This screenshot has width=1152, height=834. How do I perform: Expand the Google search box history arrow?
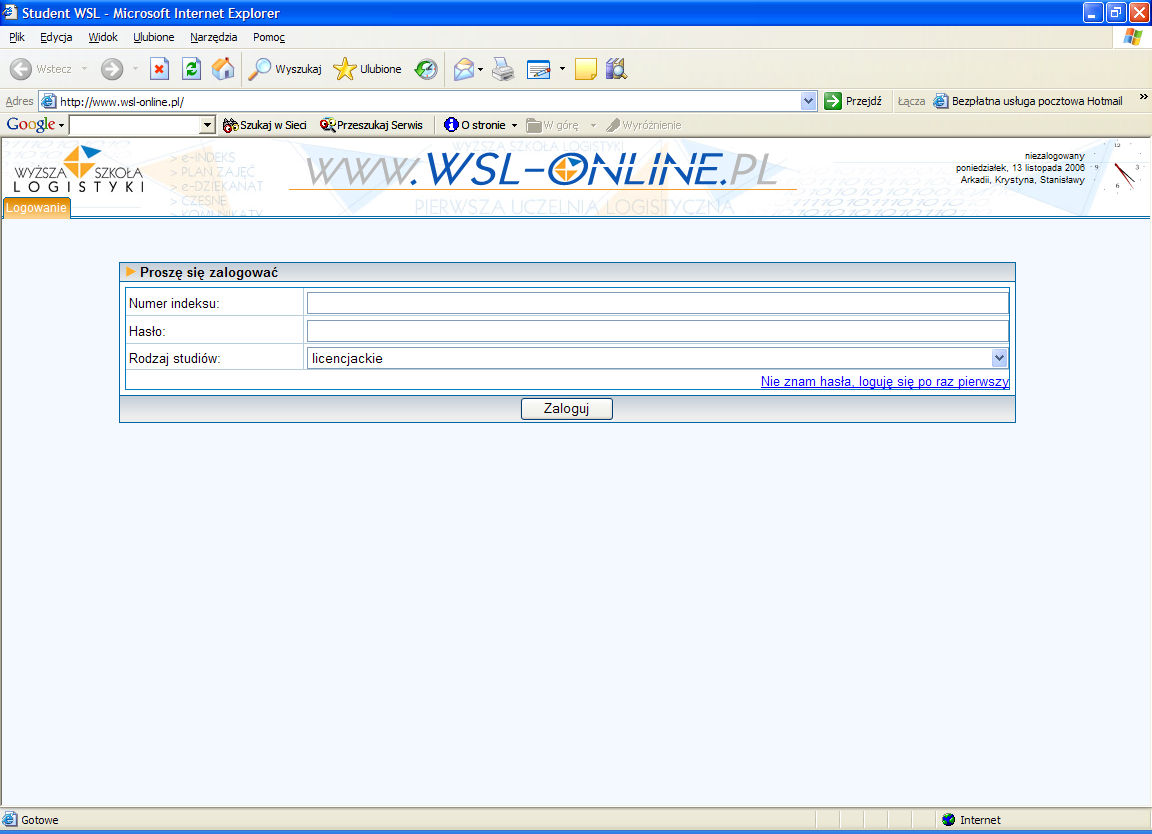(207, 125)
